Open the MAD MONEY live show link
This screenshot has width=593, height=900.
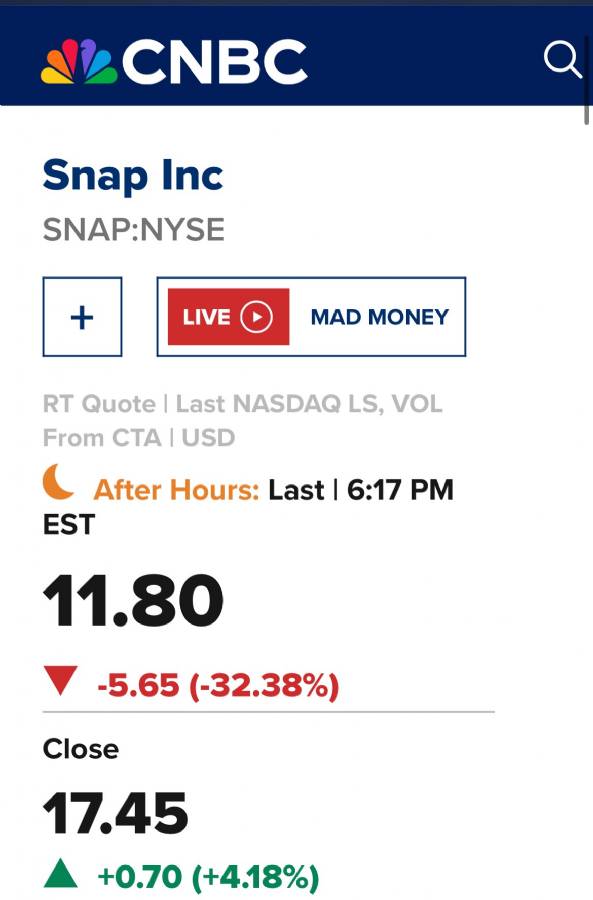[x=379, y=317]
